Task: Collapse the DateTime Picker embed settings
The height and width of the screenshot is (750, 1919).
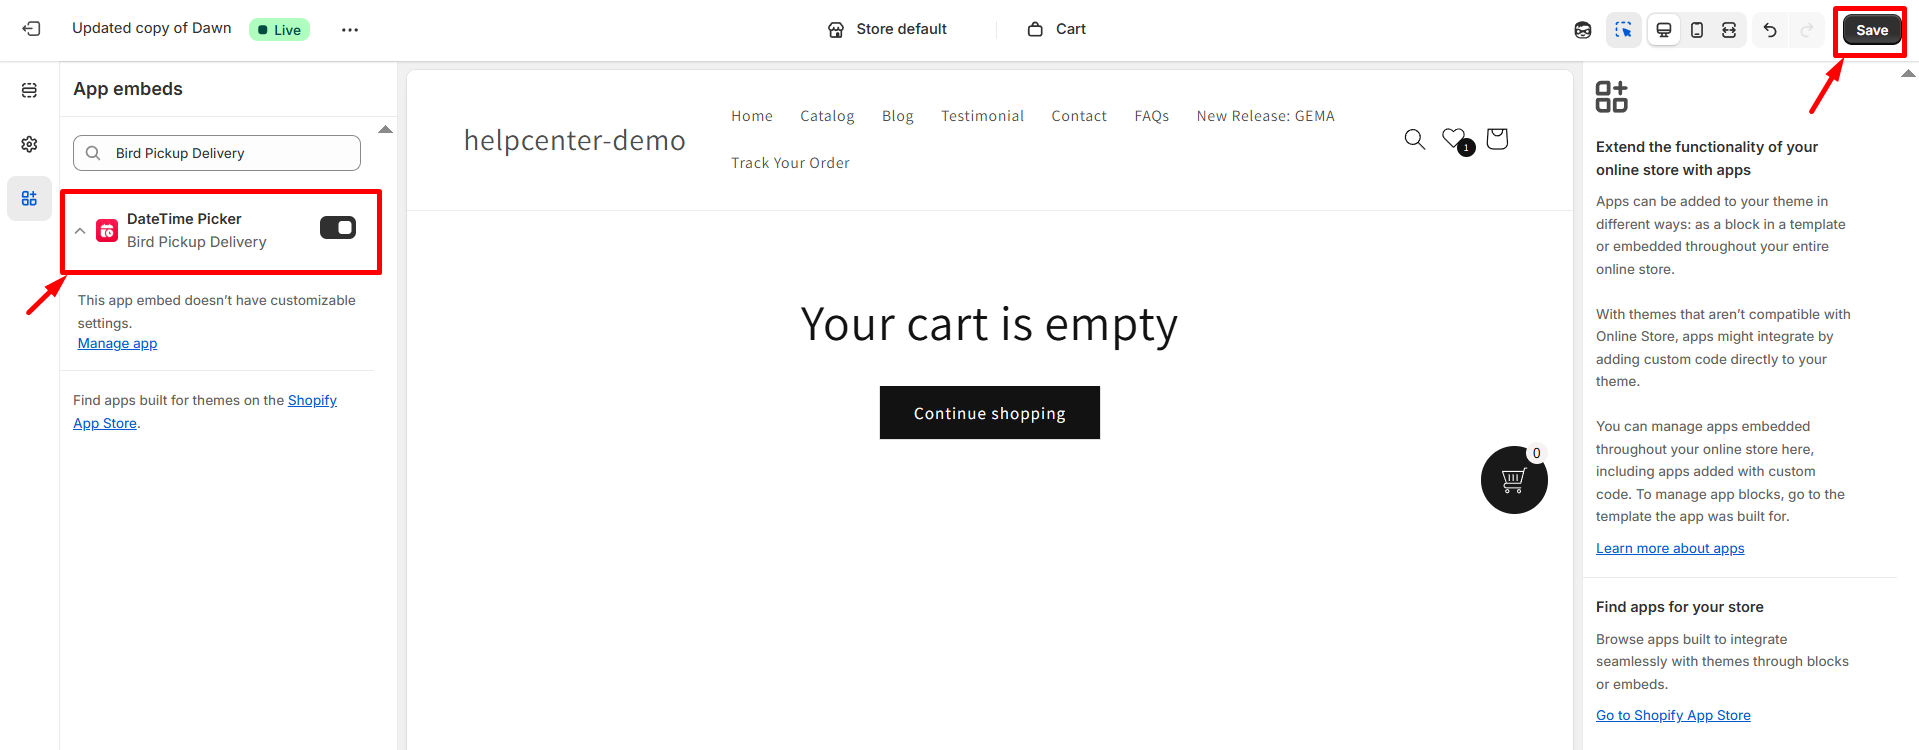Action: coord(80,231)
